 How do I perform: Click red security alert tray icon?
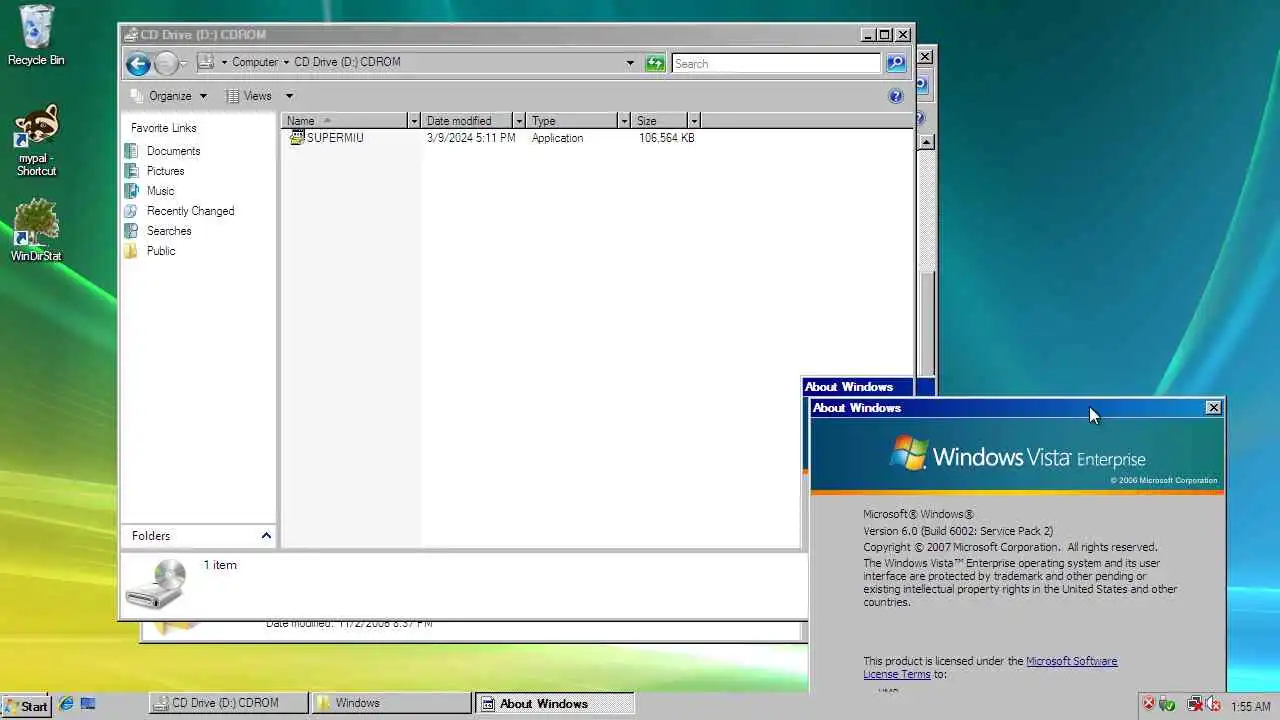pyautogui.click(x=1149, y=704)
